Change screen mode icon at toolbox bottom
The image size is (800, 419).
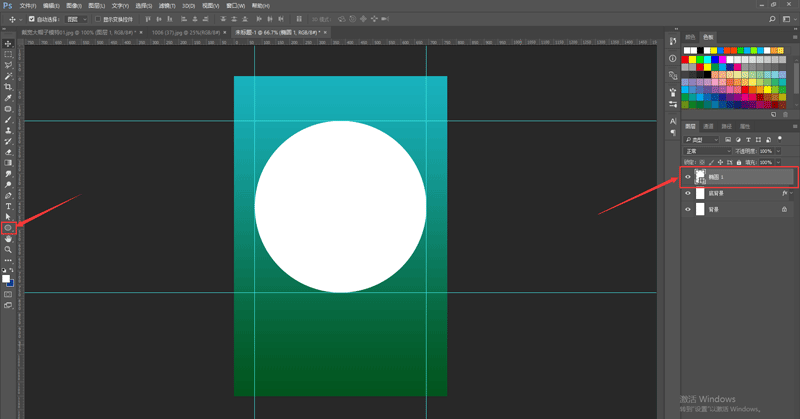pyautogui.click(x=8, y=305)
